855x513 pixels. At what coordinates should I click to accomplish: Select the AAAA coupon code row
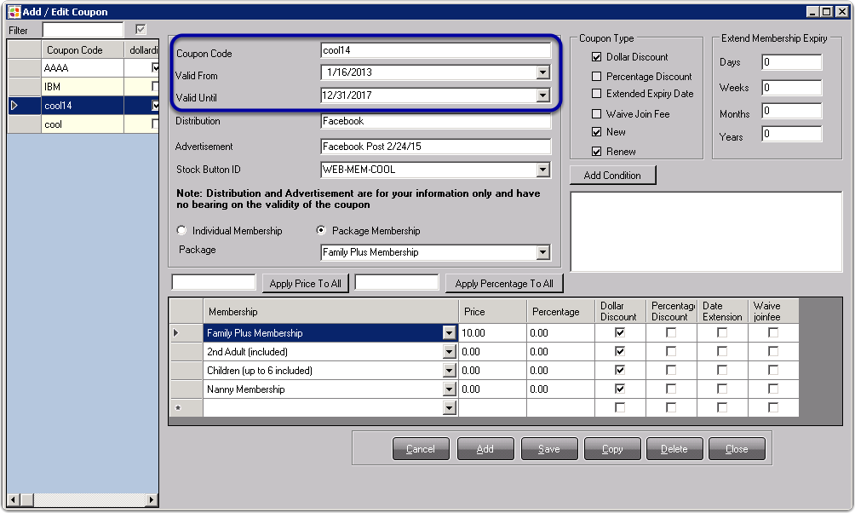pyautogui.click(x=82, y=68)
